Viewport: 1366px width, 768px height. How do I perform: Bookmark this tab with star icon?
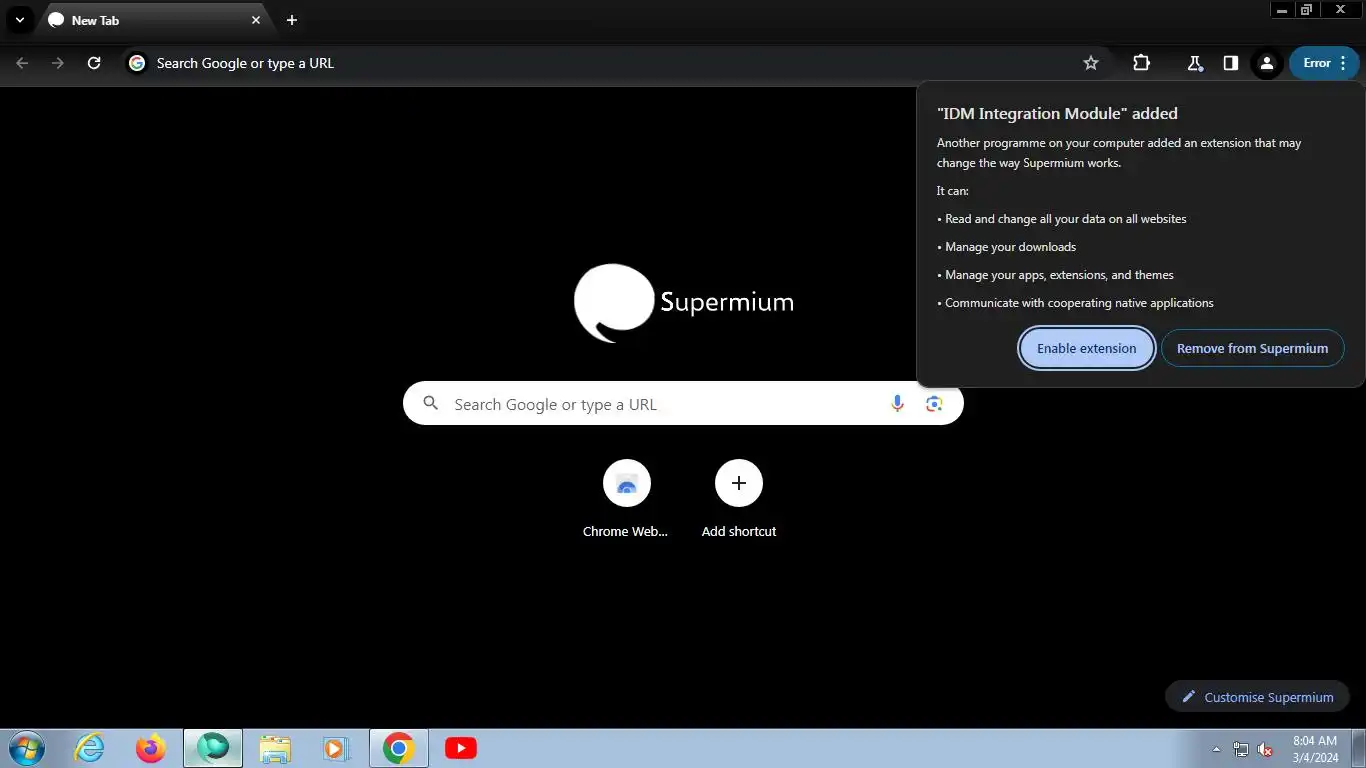click(1091, 63)
